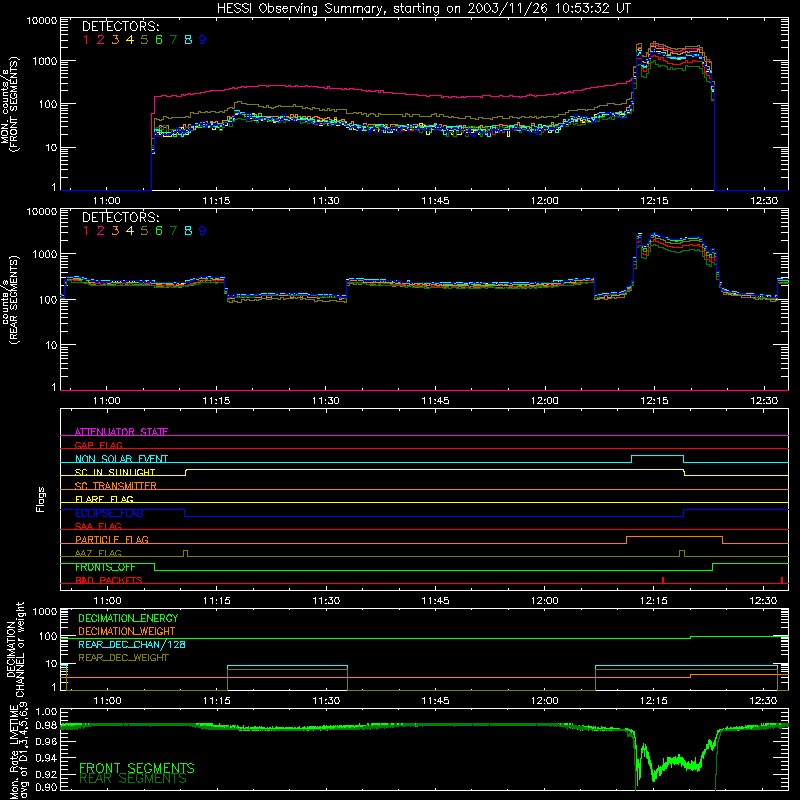800x800 pixels.
Task: Click red BAD_PACKETS marker near 12:16
Action: click(662, 580)
